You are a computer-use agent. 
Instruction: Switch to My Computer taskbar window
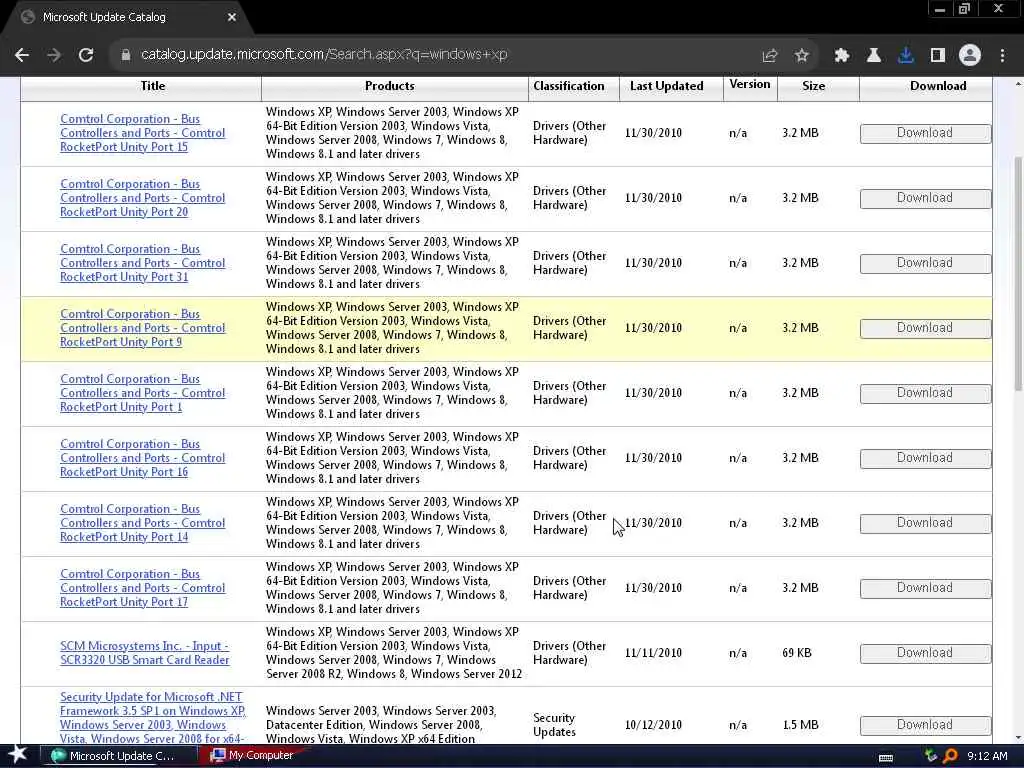251,756
